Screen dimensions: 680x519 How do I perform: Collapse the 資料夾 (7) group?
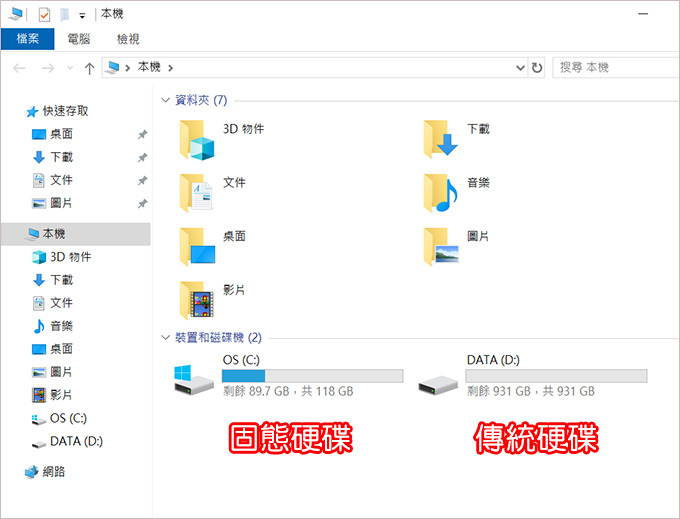[x=165, y=100]
